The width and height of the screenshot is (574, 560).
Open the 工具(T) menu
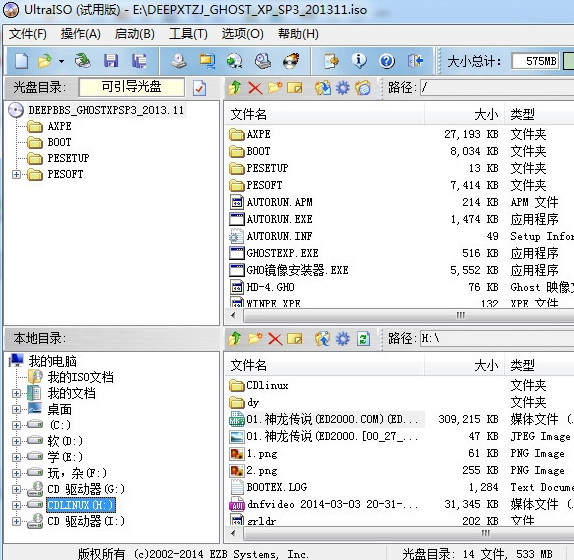(x=188, y=34)
